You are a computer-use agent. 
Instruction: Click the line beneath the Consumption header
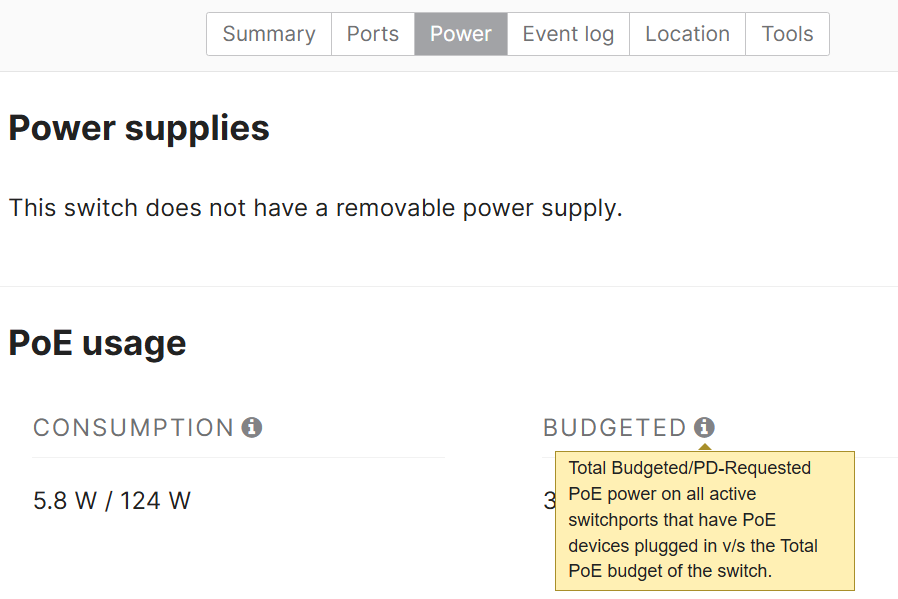pyautogui.click(x=238, y=458)
